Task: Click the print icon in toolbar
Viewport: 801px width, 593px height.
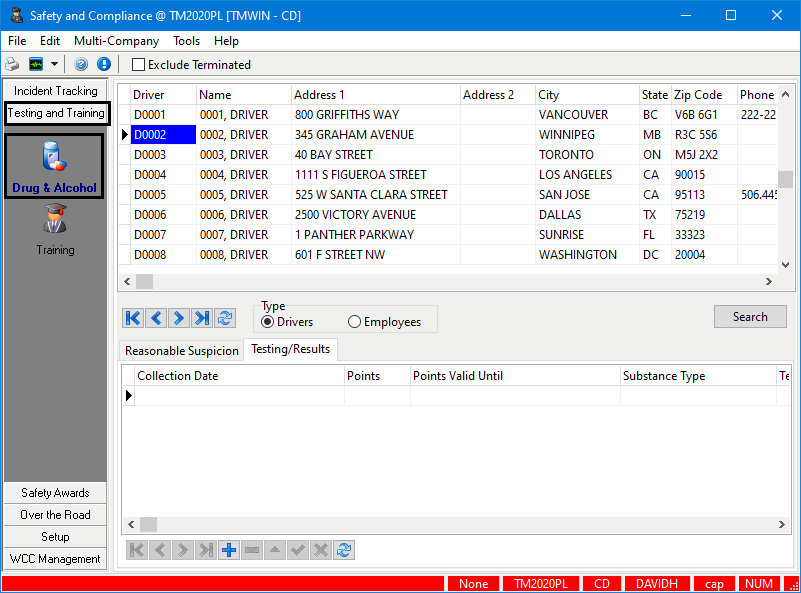Action: [x=12, y=64]
